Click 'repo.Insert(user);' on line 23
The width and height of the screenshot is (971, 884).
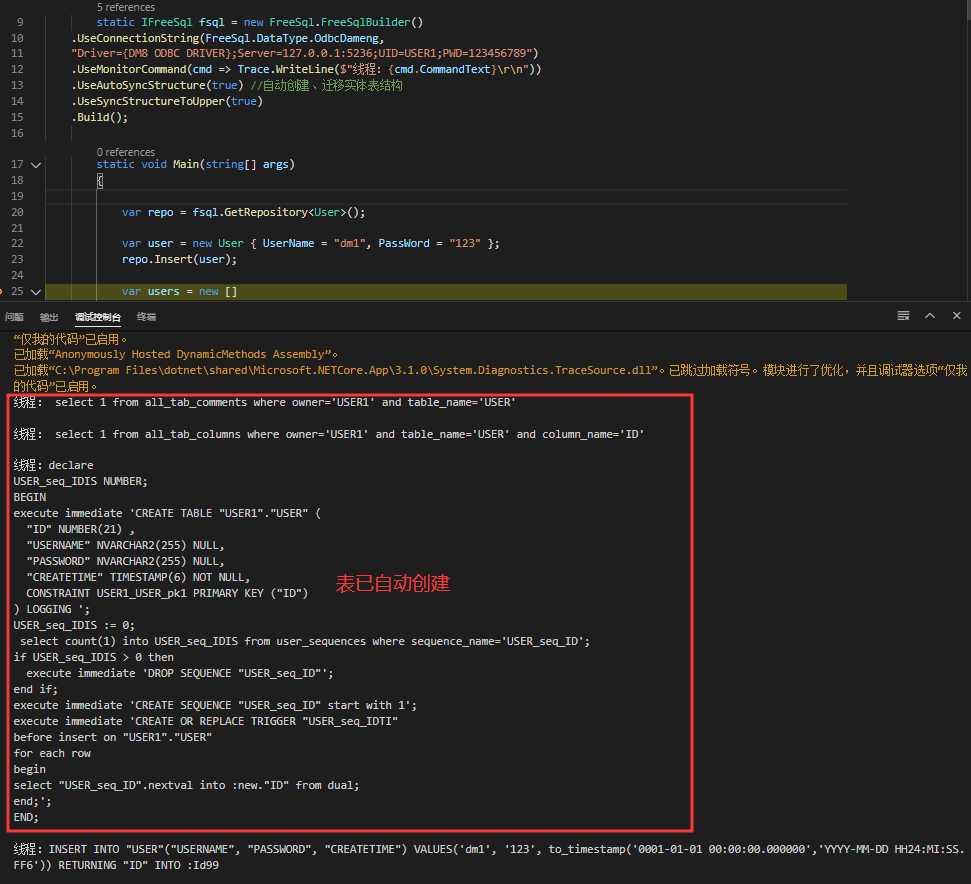point(180,260)
